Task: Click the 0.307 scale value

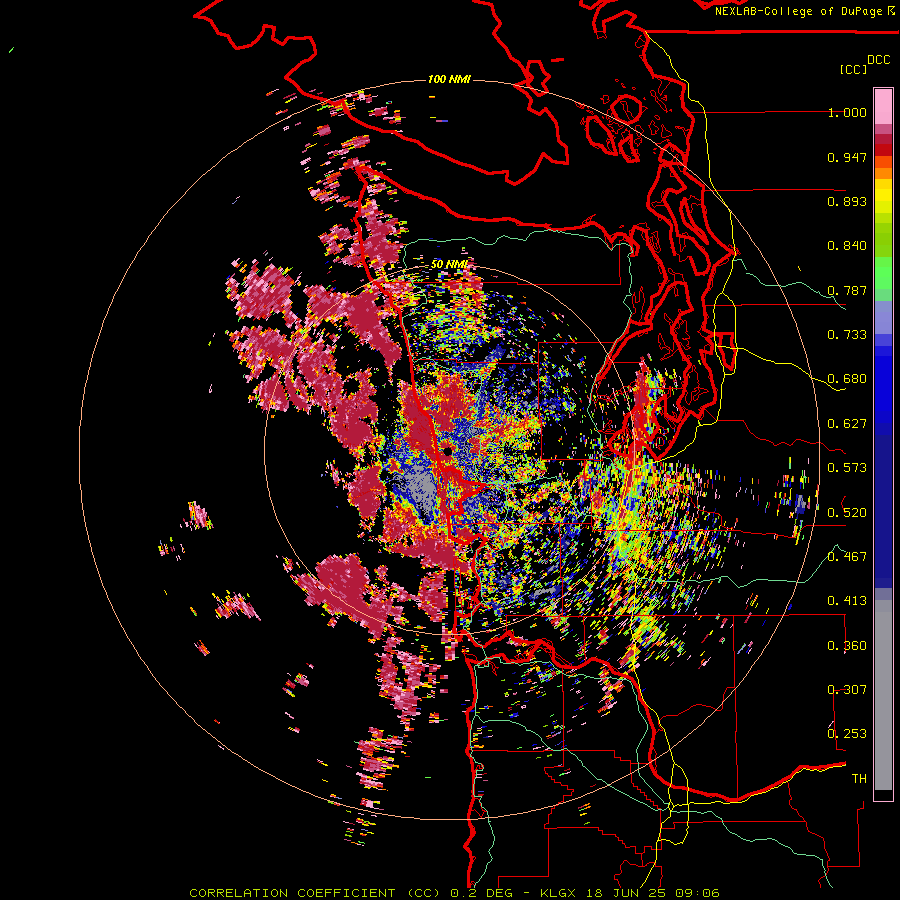Action: click(847, 689)
